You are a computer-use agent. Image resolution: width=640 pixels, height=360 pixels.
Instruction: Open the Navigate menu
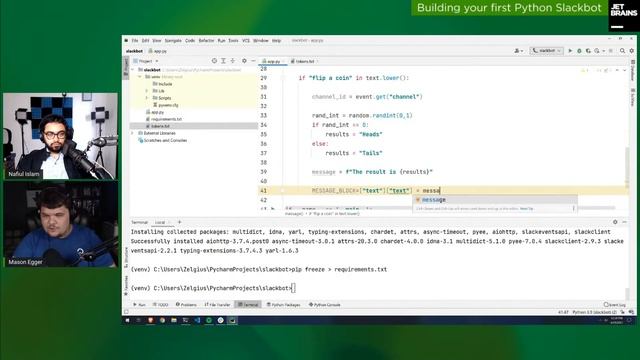(173, 40)
